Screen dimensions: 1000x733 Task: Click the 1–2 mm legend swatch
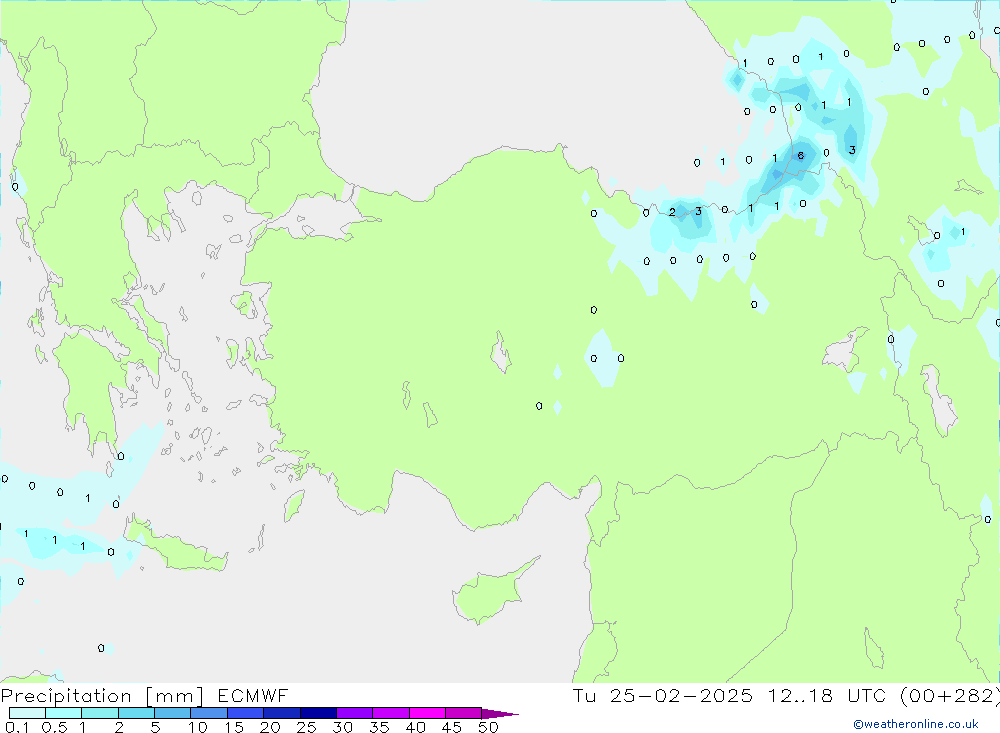click(x=100, y=713)
